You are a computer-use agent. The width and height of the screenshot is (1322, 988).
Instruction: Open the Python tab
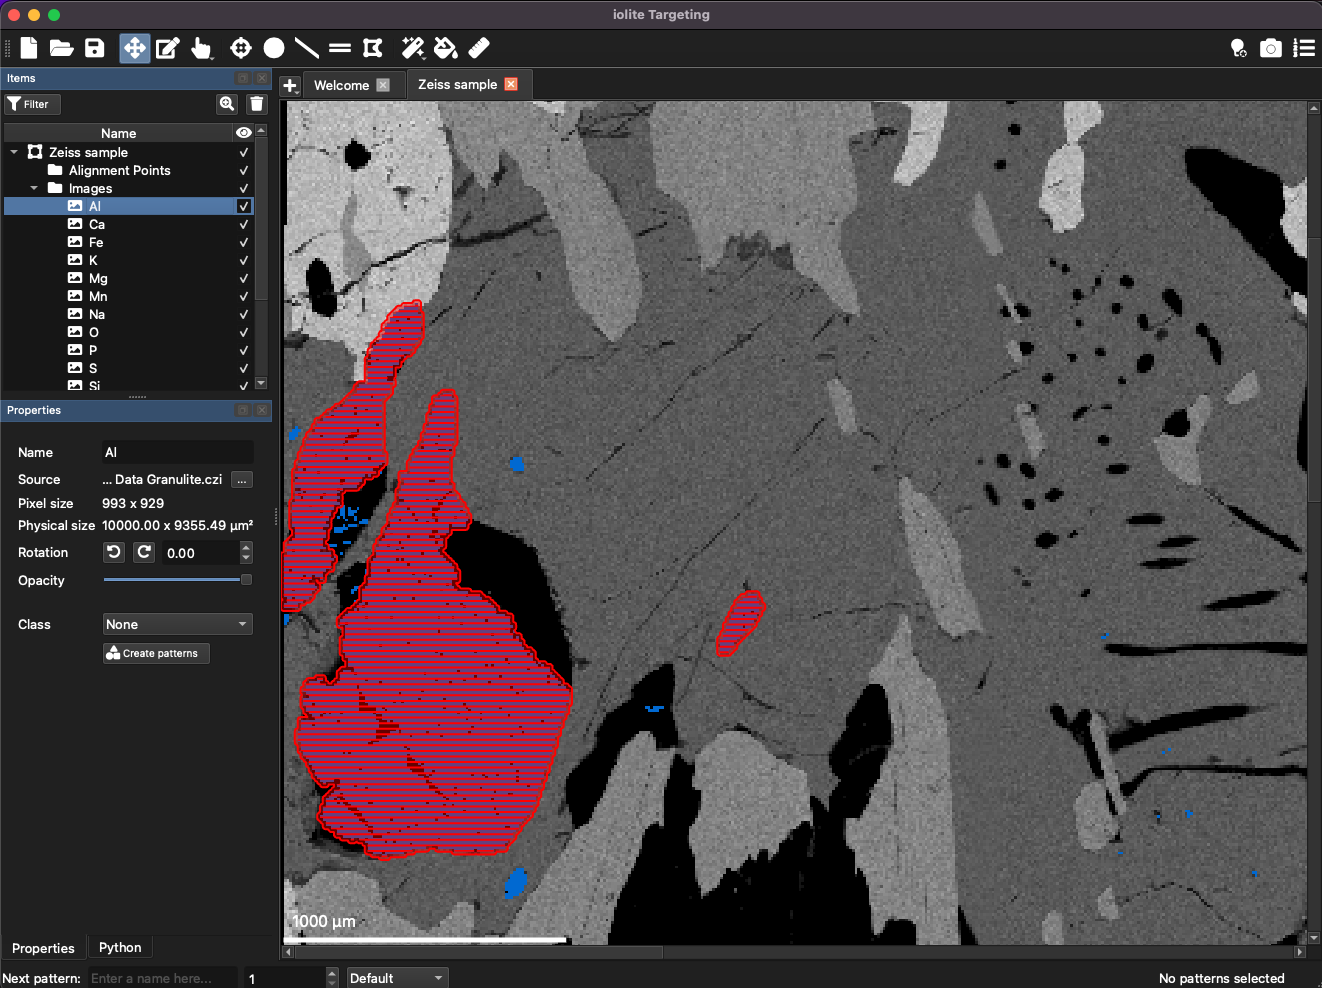point(120,947)
